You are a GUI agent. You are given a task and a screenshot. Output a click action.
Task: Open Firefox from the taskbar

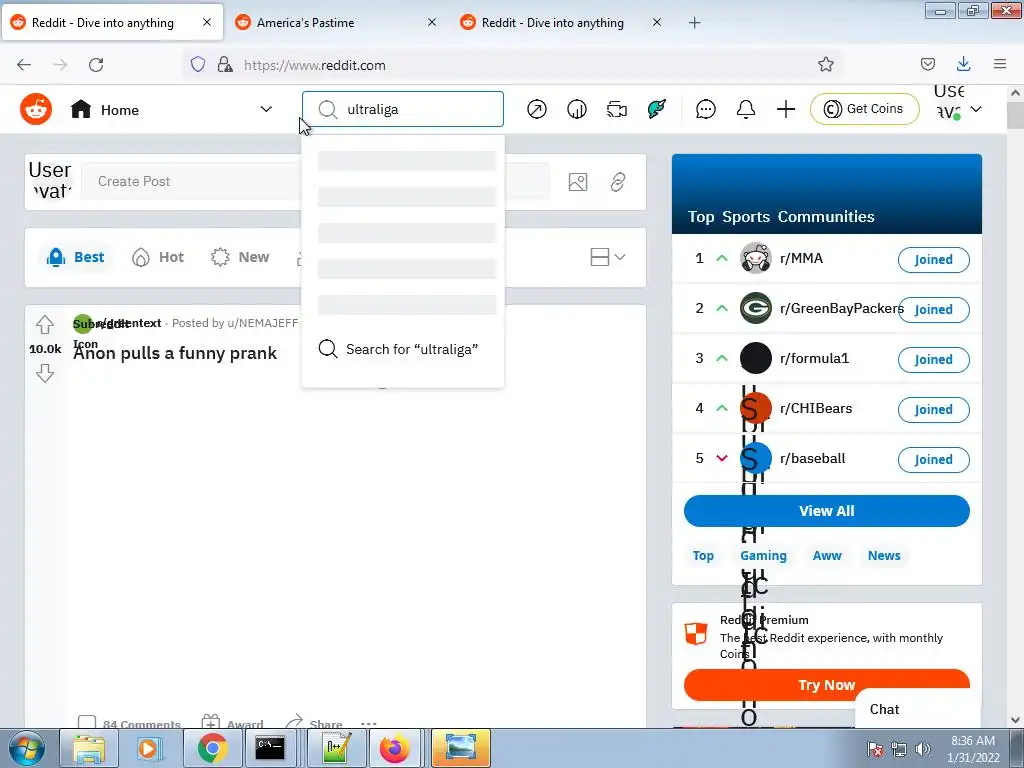(x=394, y=748)
